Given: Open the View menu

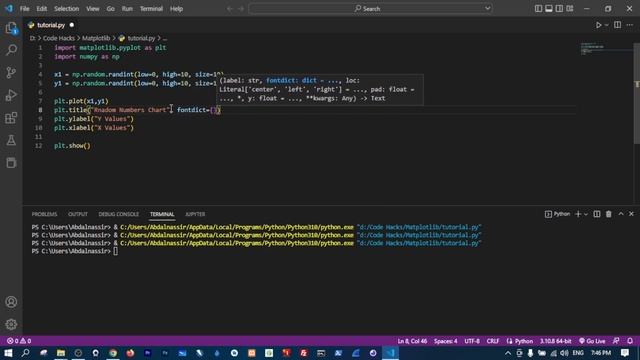Looking at the screenshot, I should 93,9.
